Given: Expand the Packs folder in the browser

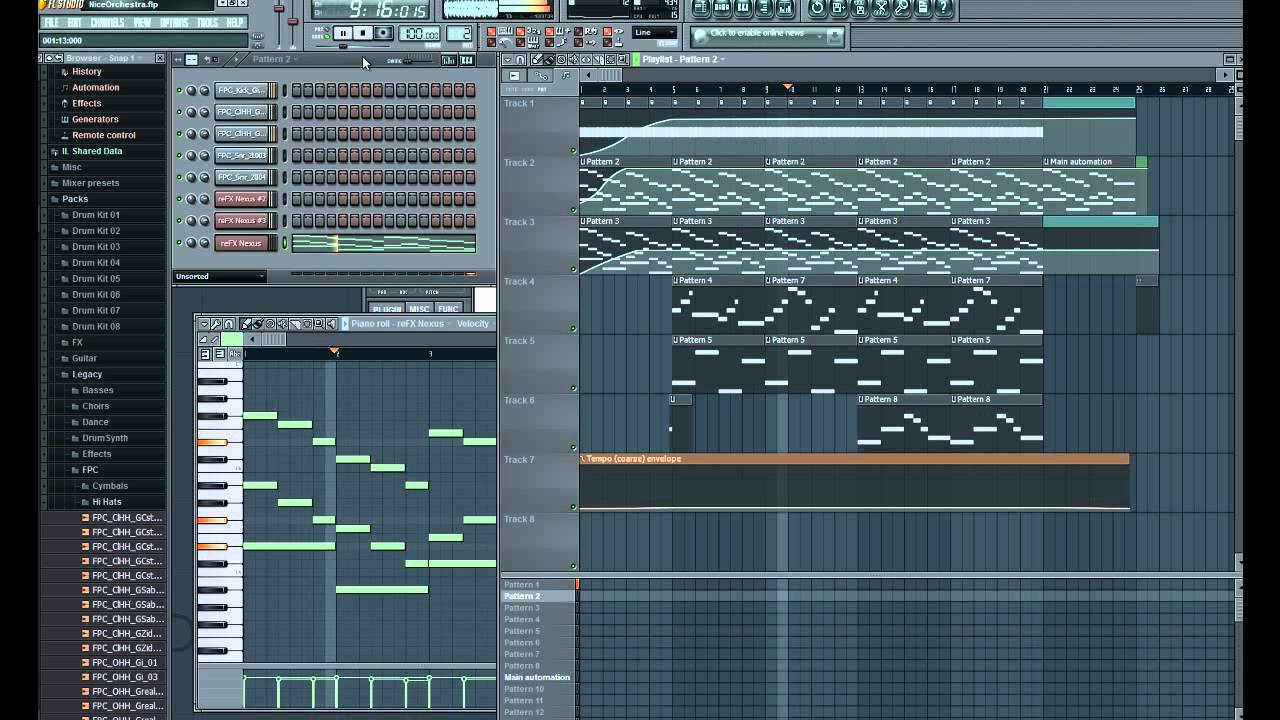Looking at the screenshot, I should click(x=75, y=199).
